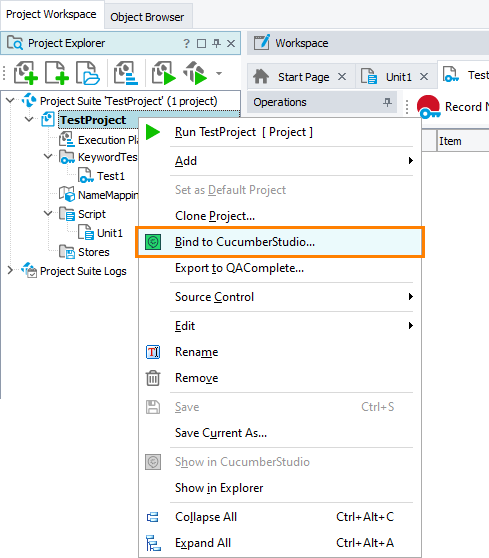Click the Add submenu arrow
Screen dimensions: 489x558
(411, 161)
